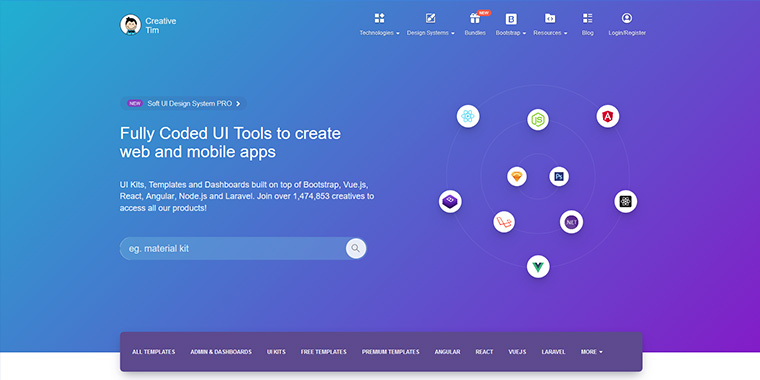
Task: Click the Login/Register user icon
Action: [627, 18]
